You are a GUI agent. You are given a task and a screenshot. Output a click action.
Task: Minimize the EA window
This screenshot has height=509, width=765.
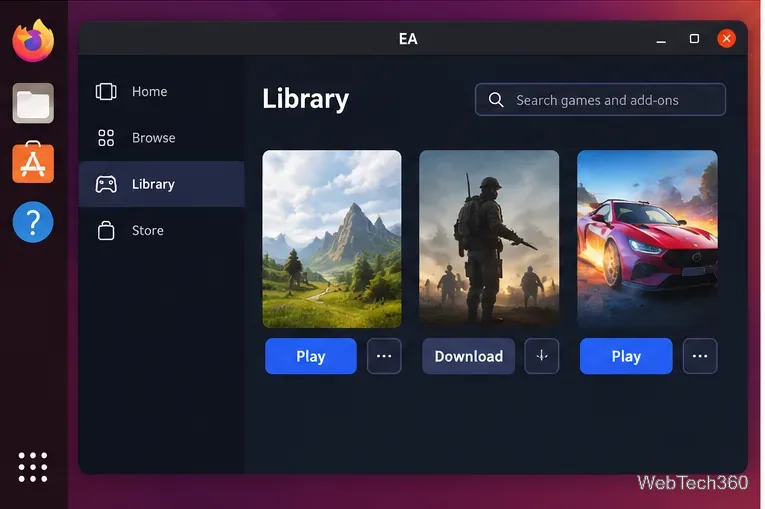click(661, 39)
